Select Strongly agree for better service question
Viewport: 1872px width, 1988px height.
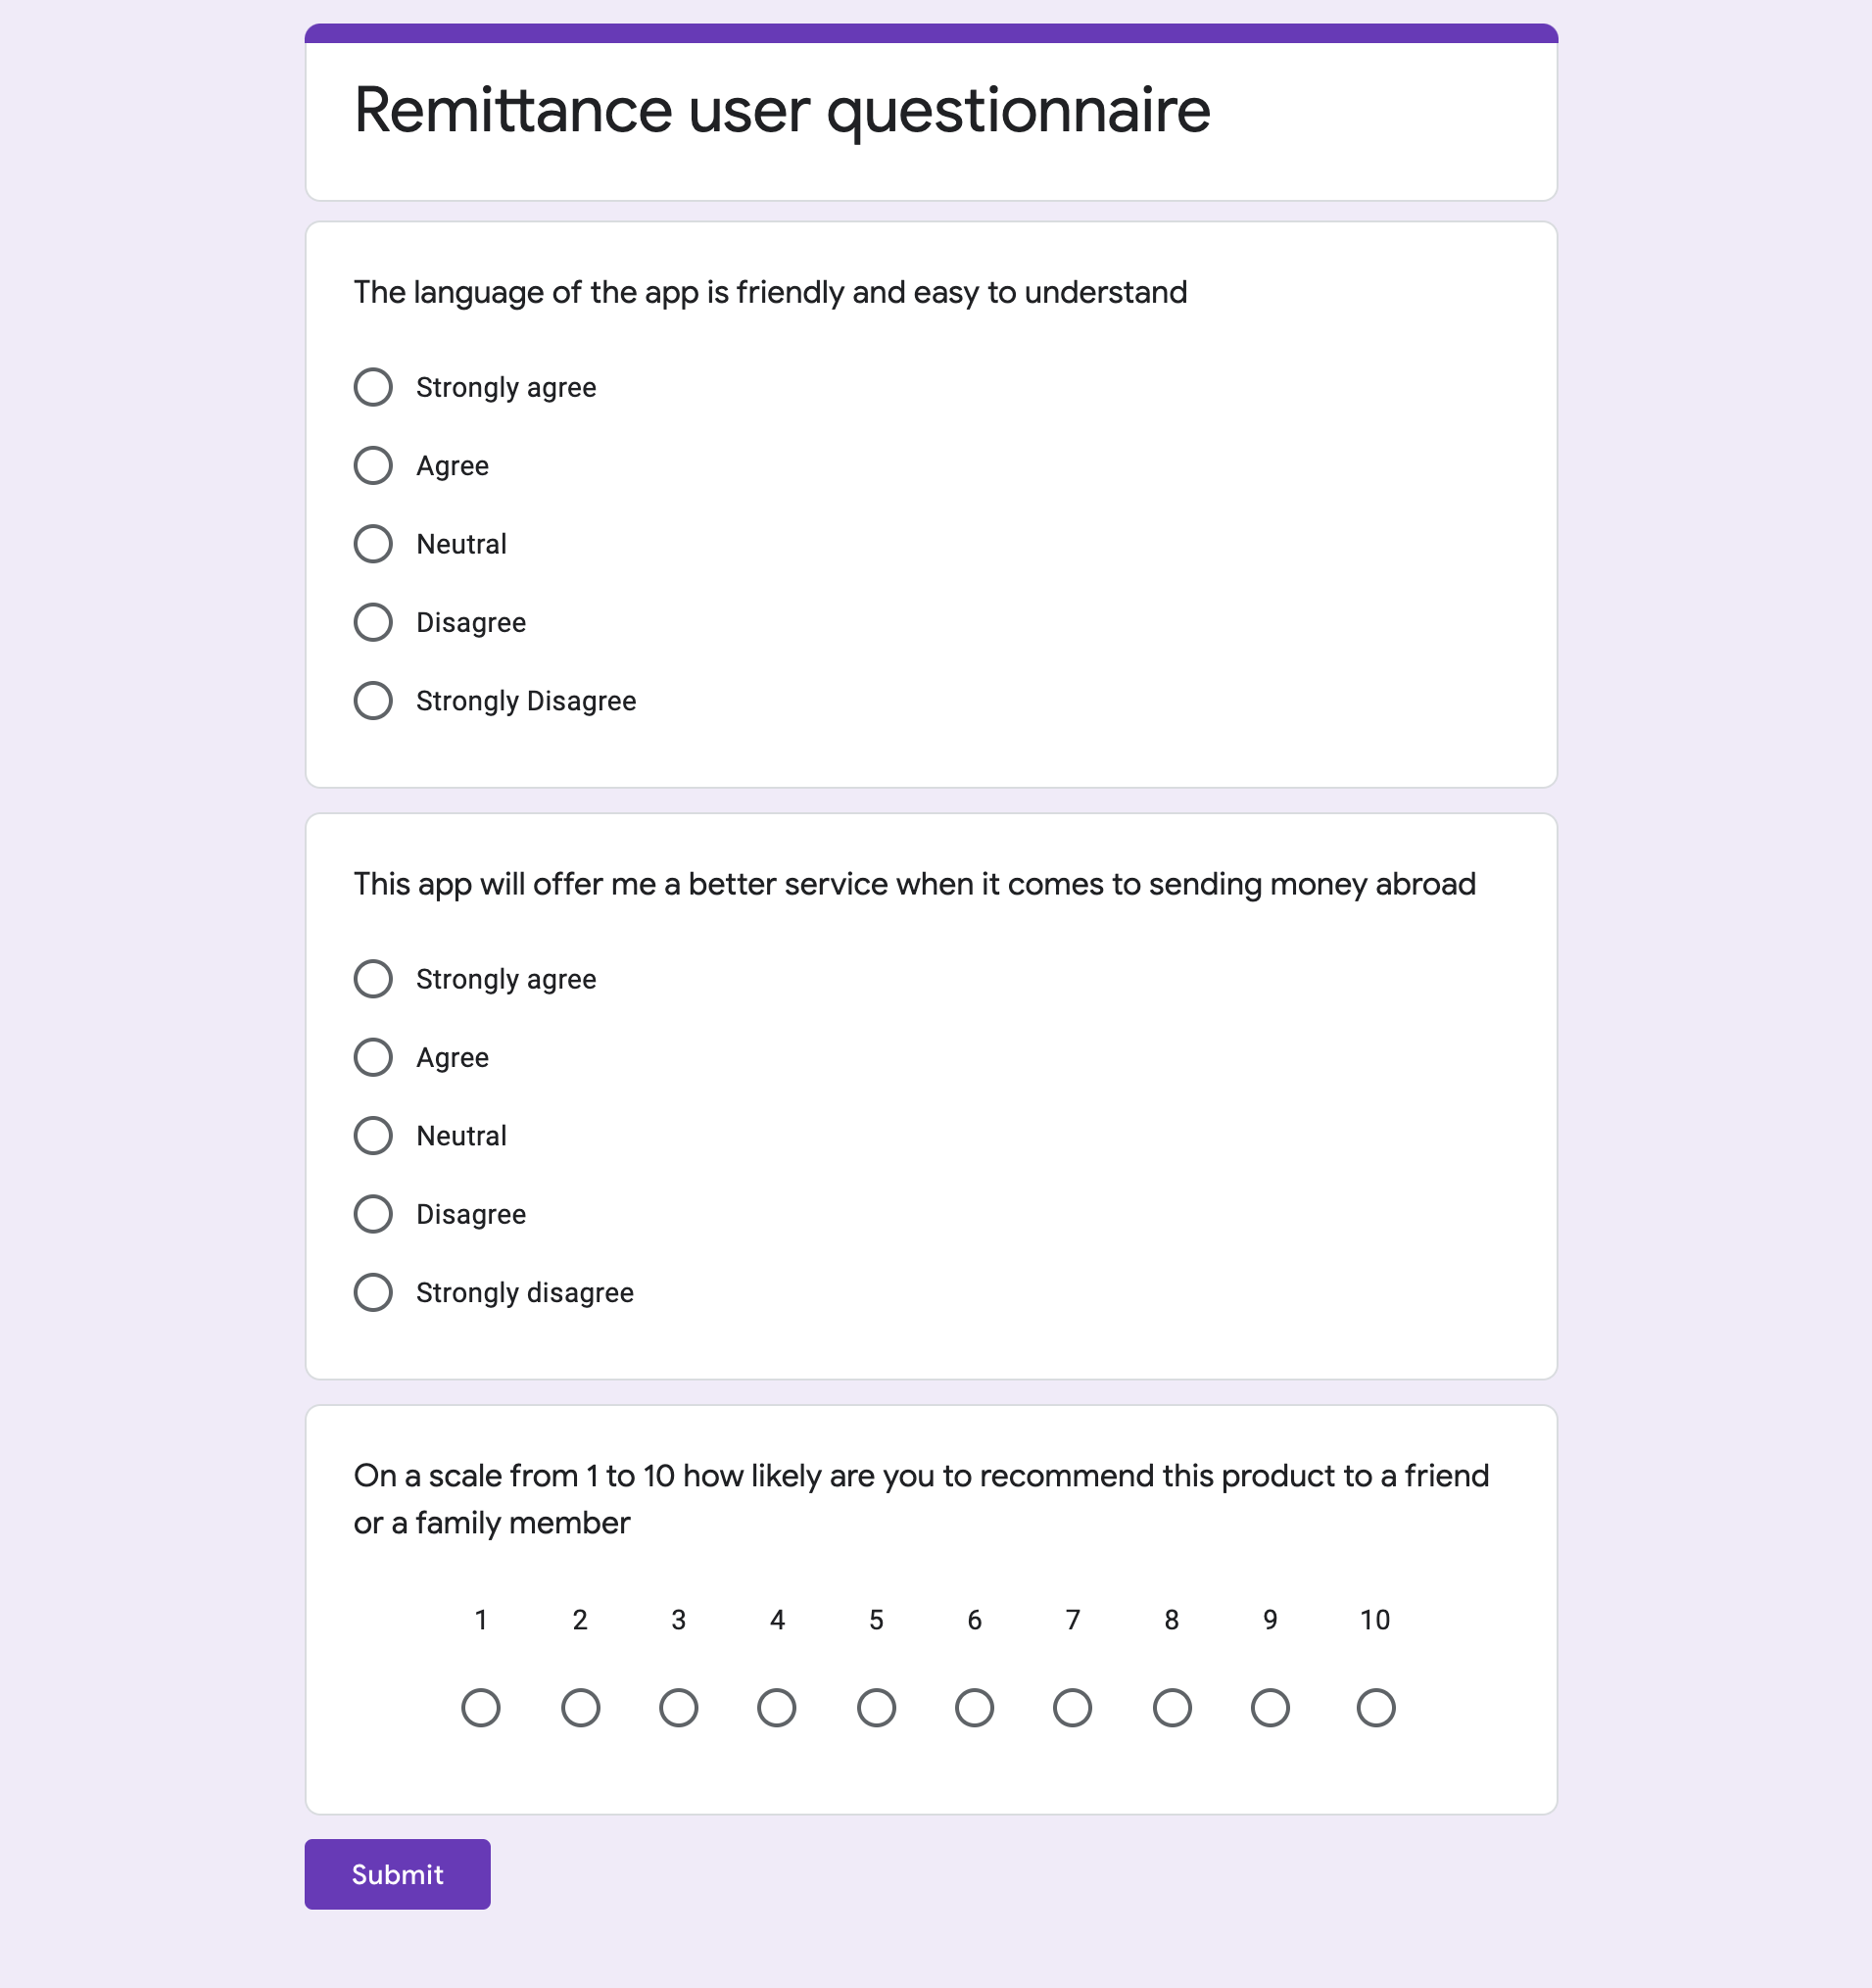click(373, 979)
